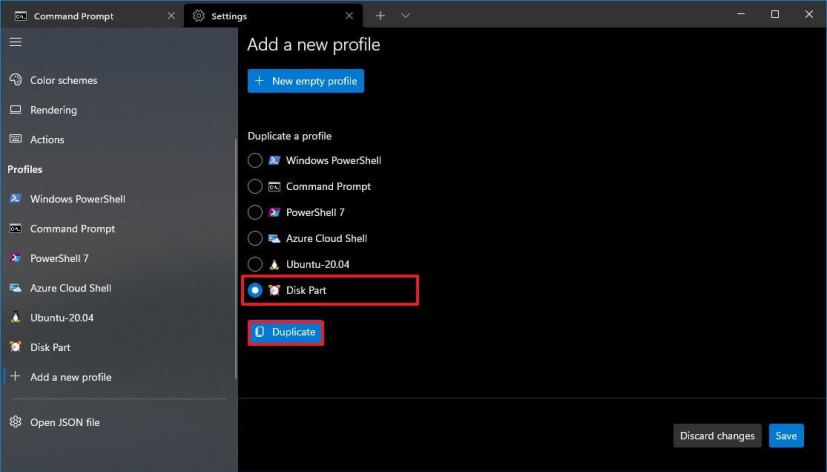This screenshot has height=472, width=827.
Task: Open Disk Part profile in sidebar
Action: [119, 347]
